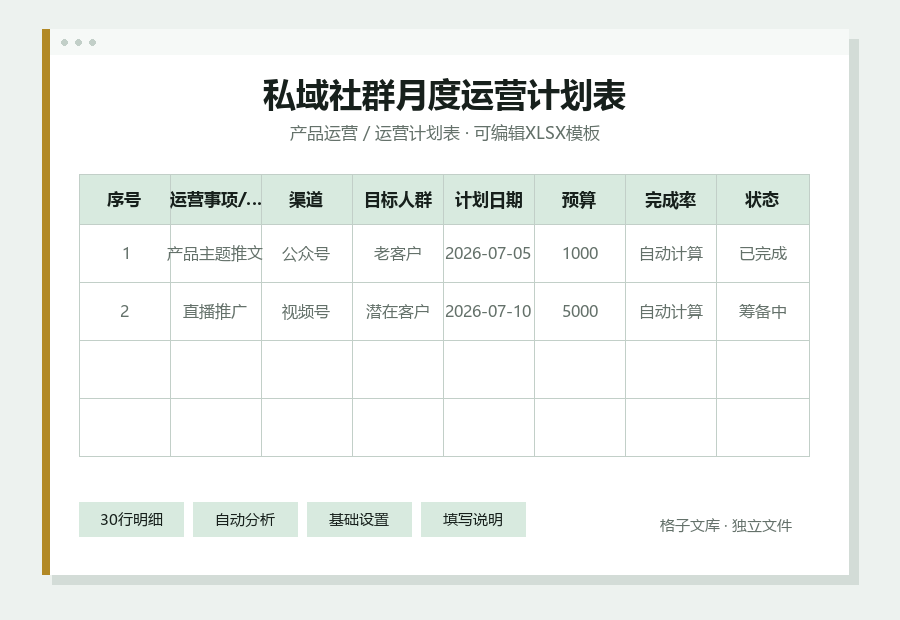Screen dimensions: 900x620
Task: Click the 老客户 cell
Action: [x=398, y=254]
